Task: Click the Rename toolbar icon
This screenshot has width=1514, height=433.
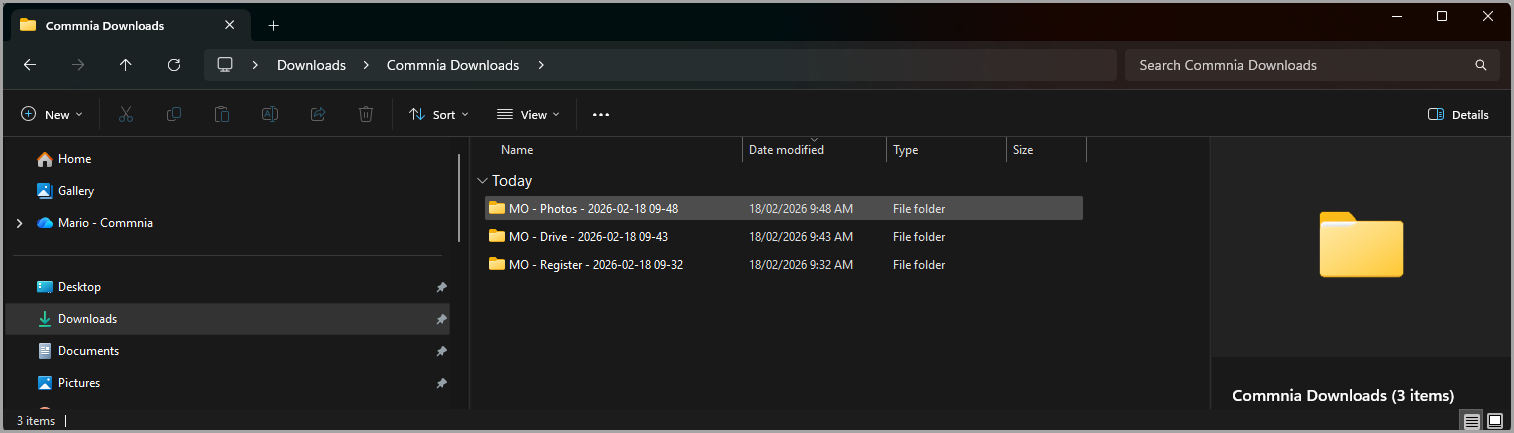Action: (270, 115)
